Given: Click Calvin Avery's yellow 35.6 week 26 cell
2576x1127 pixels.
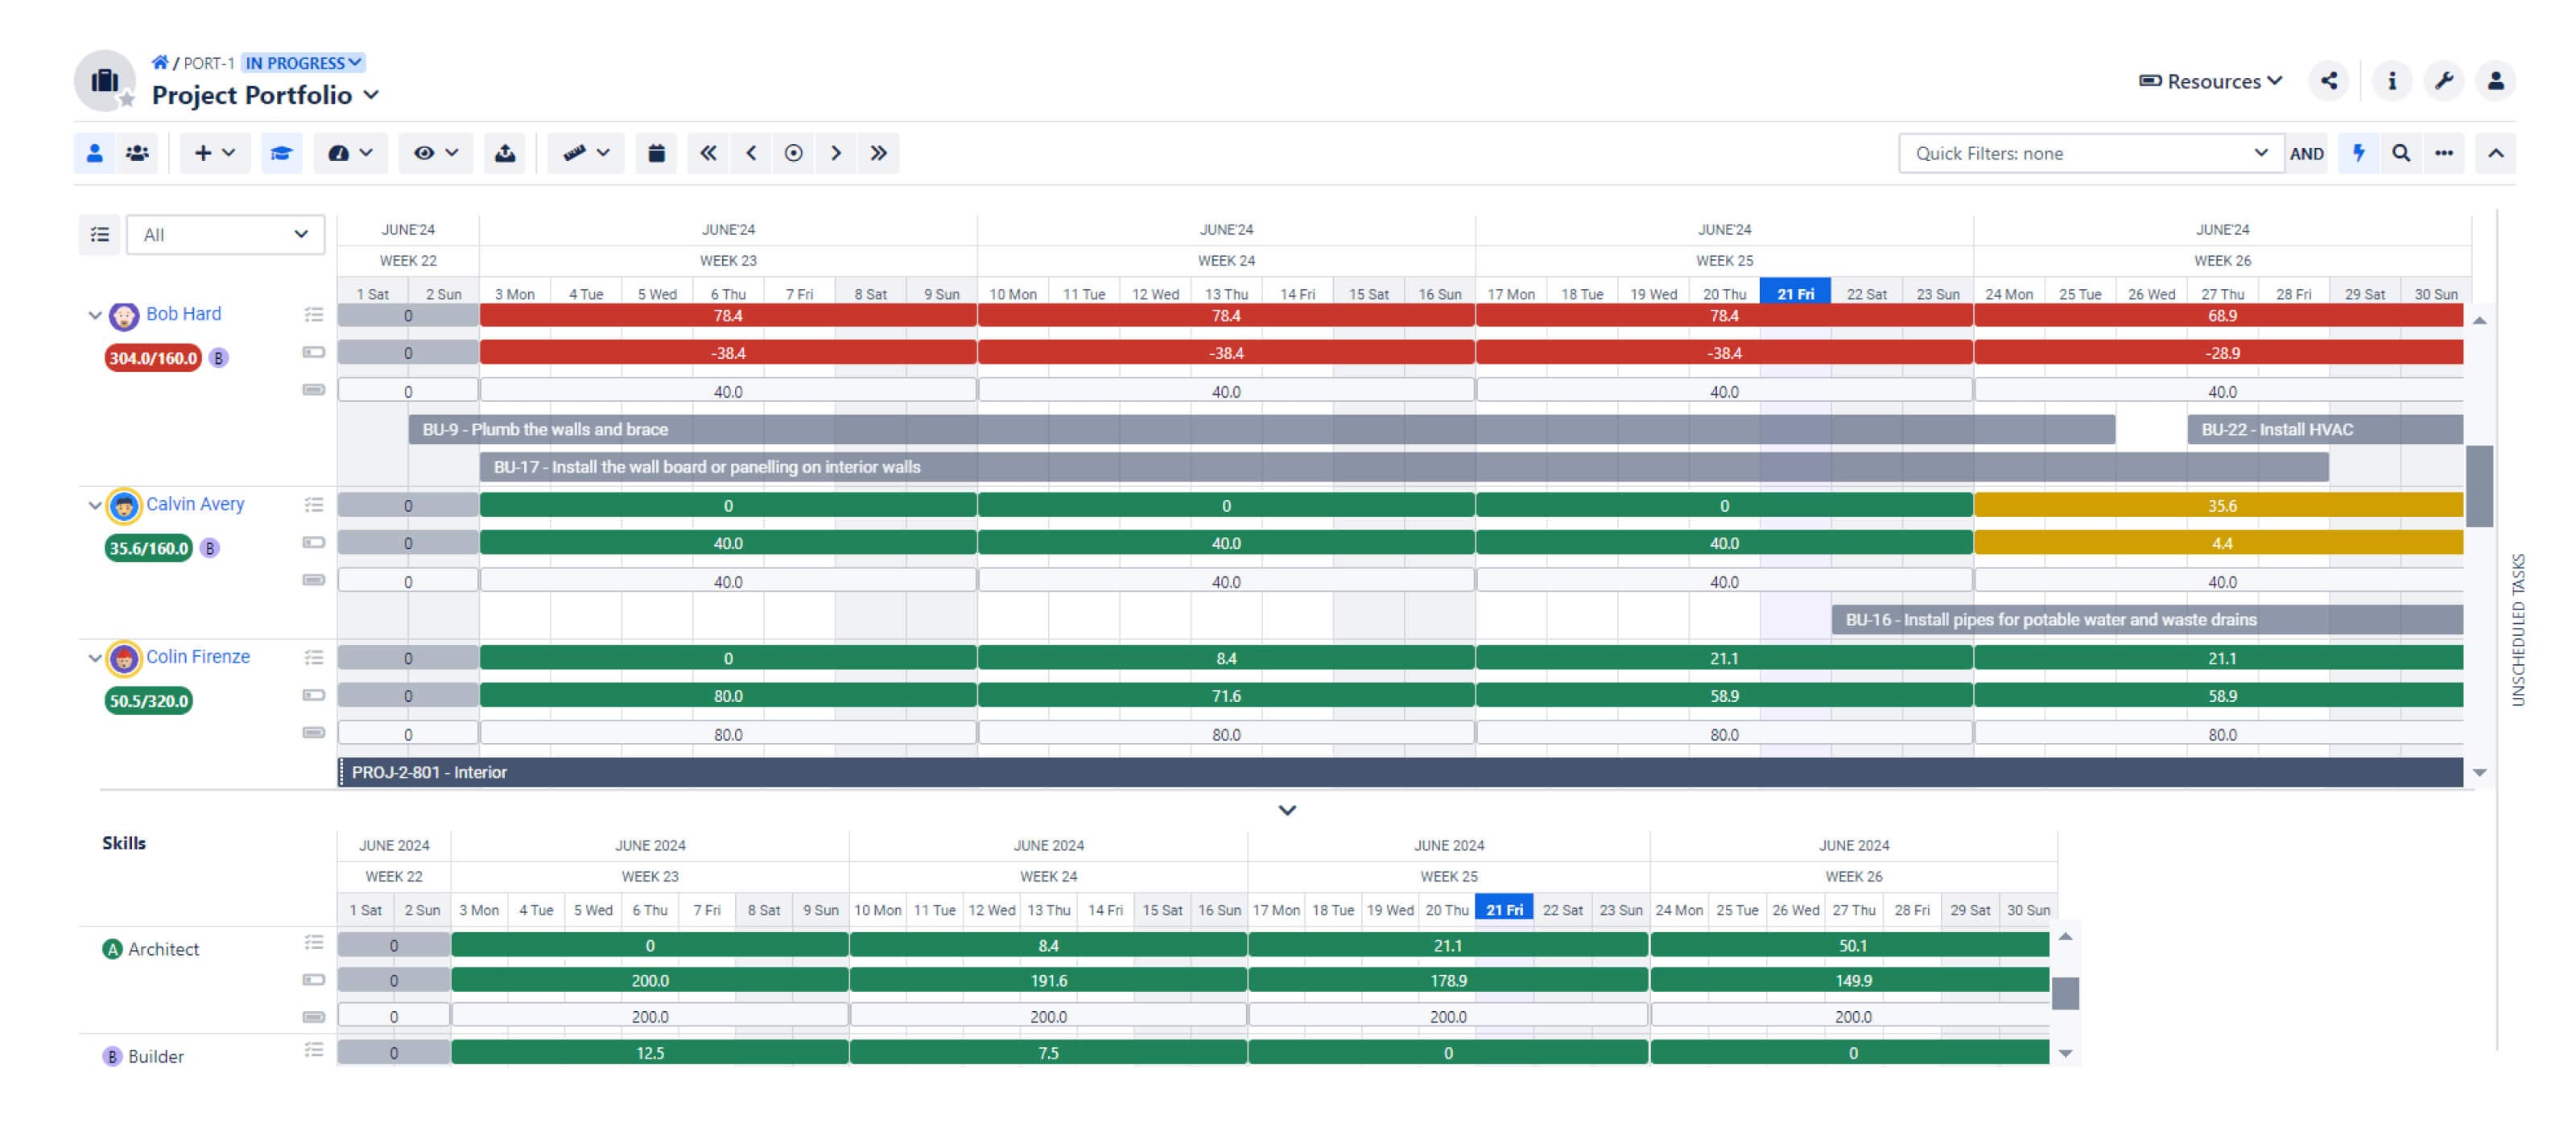Looking at the screenshot, I should [2219, 506].
